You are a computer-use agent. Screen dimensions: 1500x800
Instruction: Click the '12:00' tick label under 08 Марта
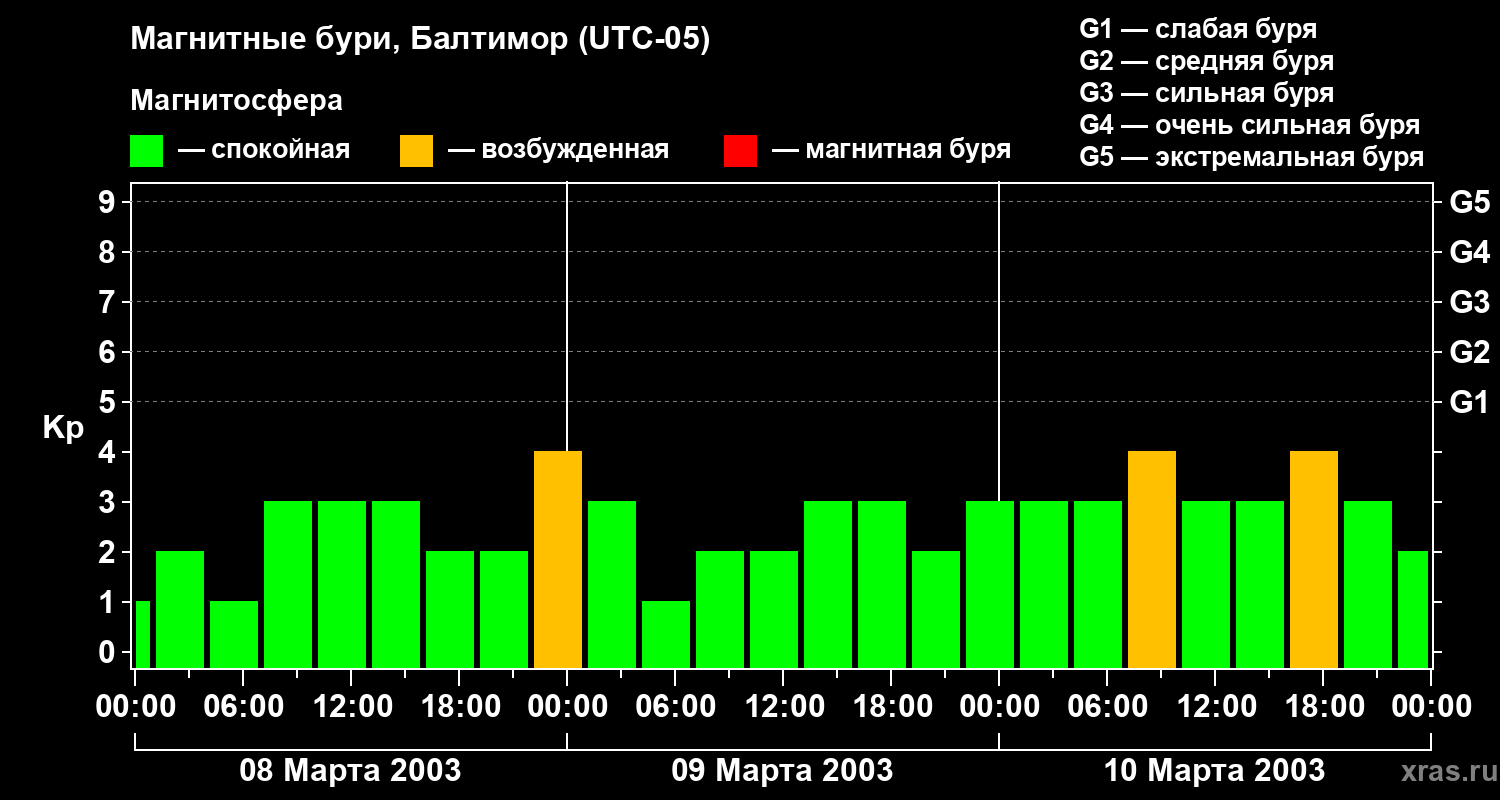351,707
